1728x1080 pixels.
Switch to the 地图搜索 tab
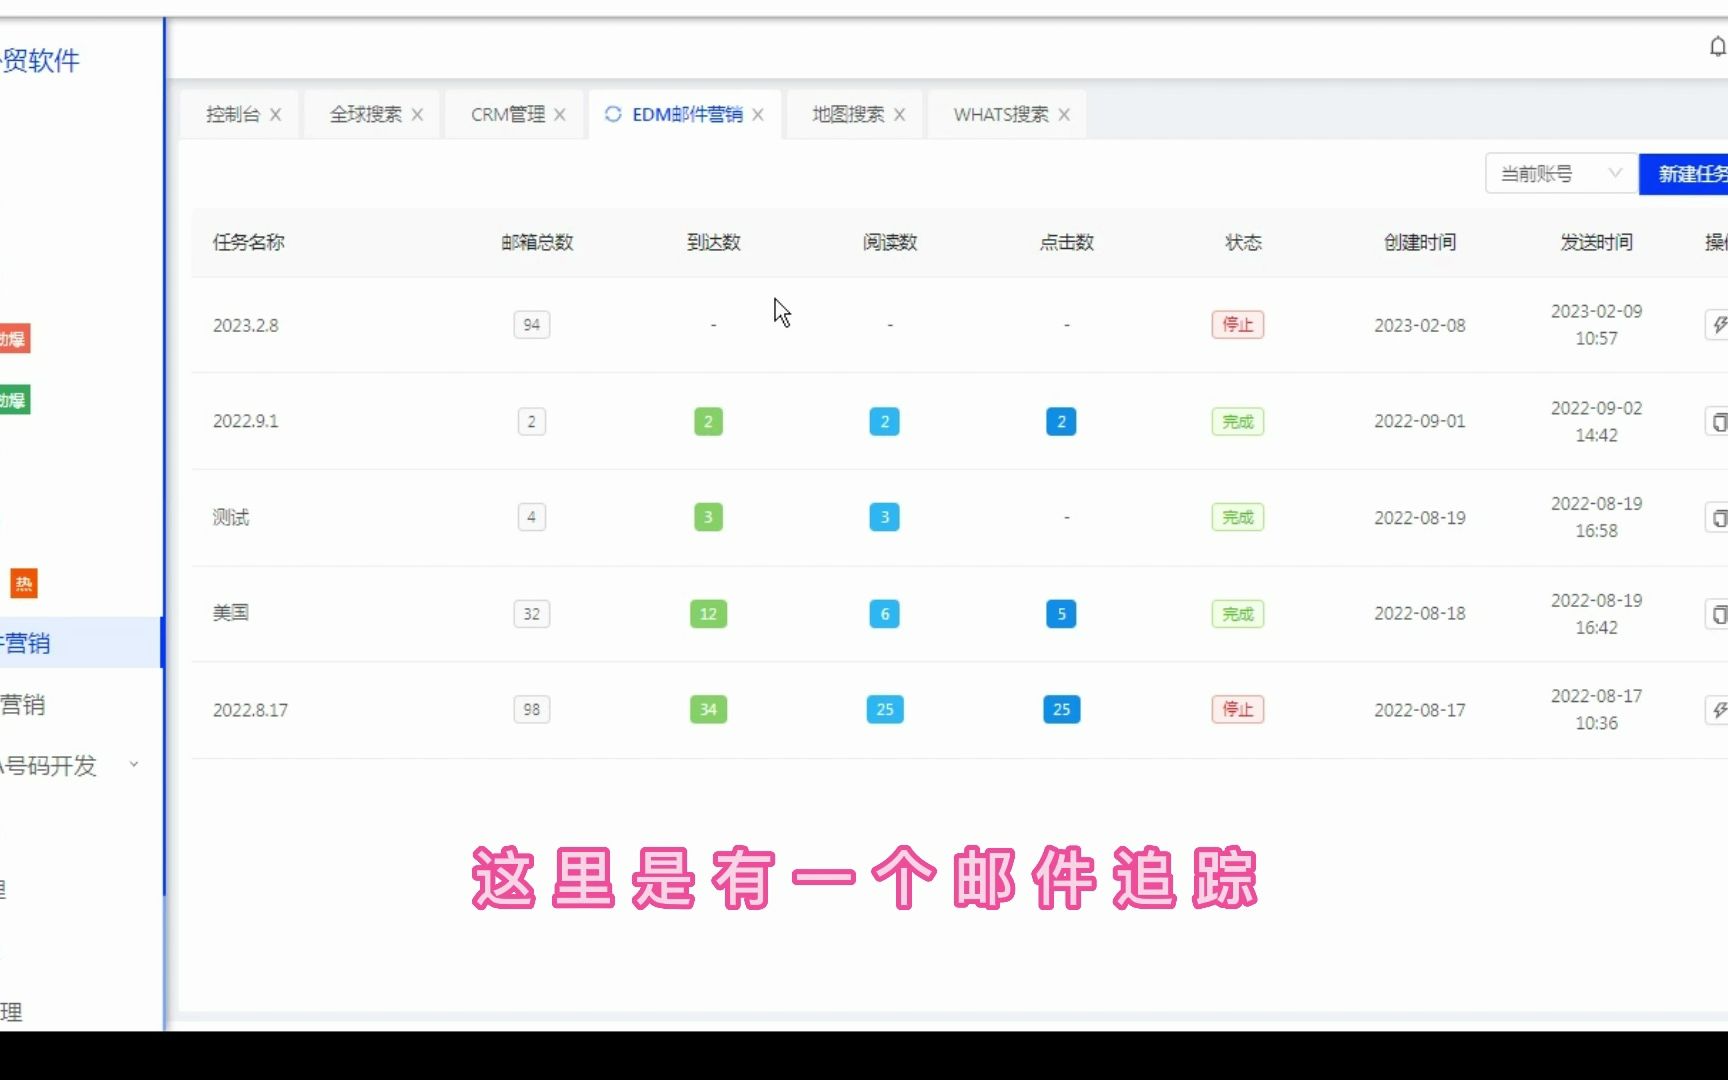click(848, 115)
